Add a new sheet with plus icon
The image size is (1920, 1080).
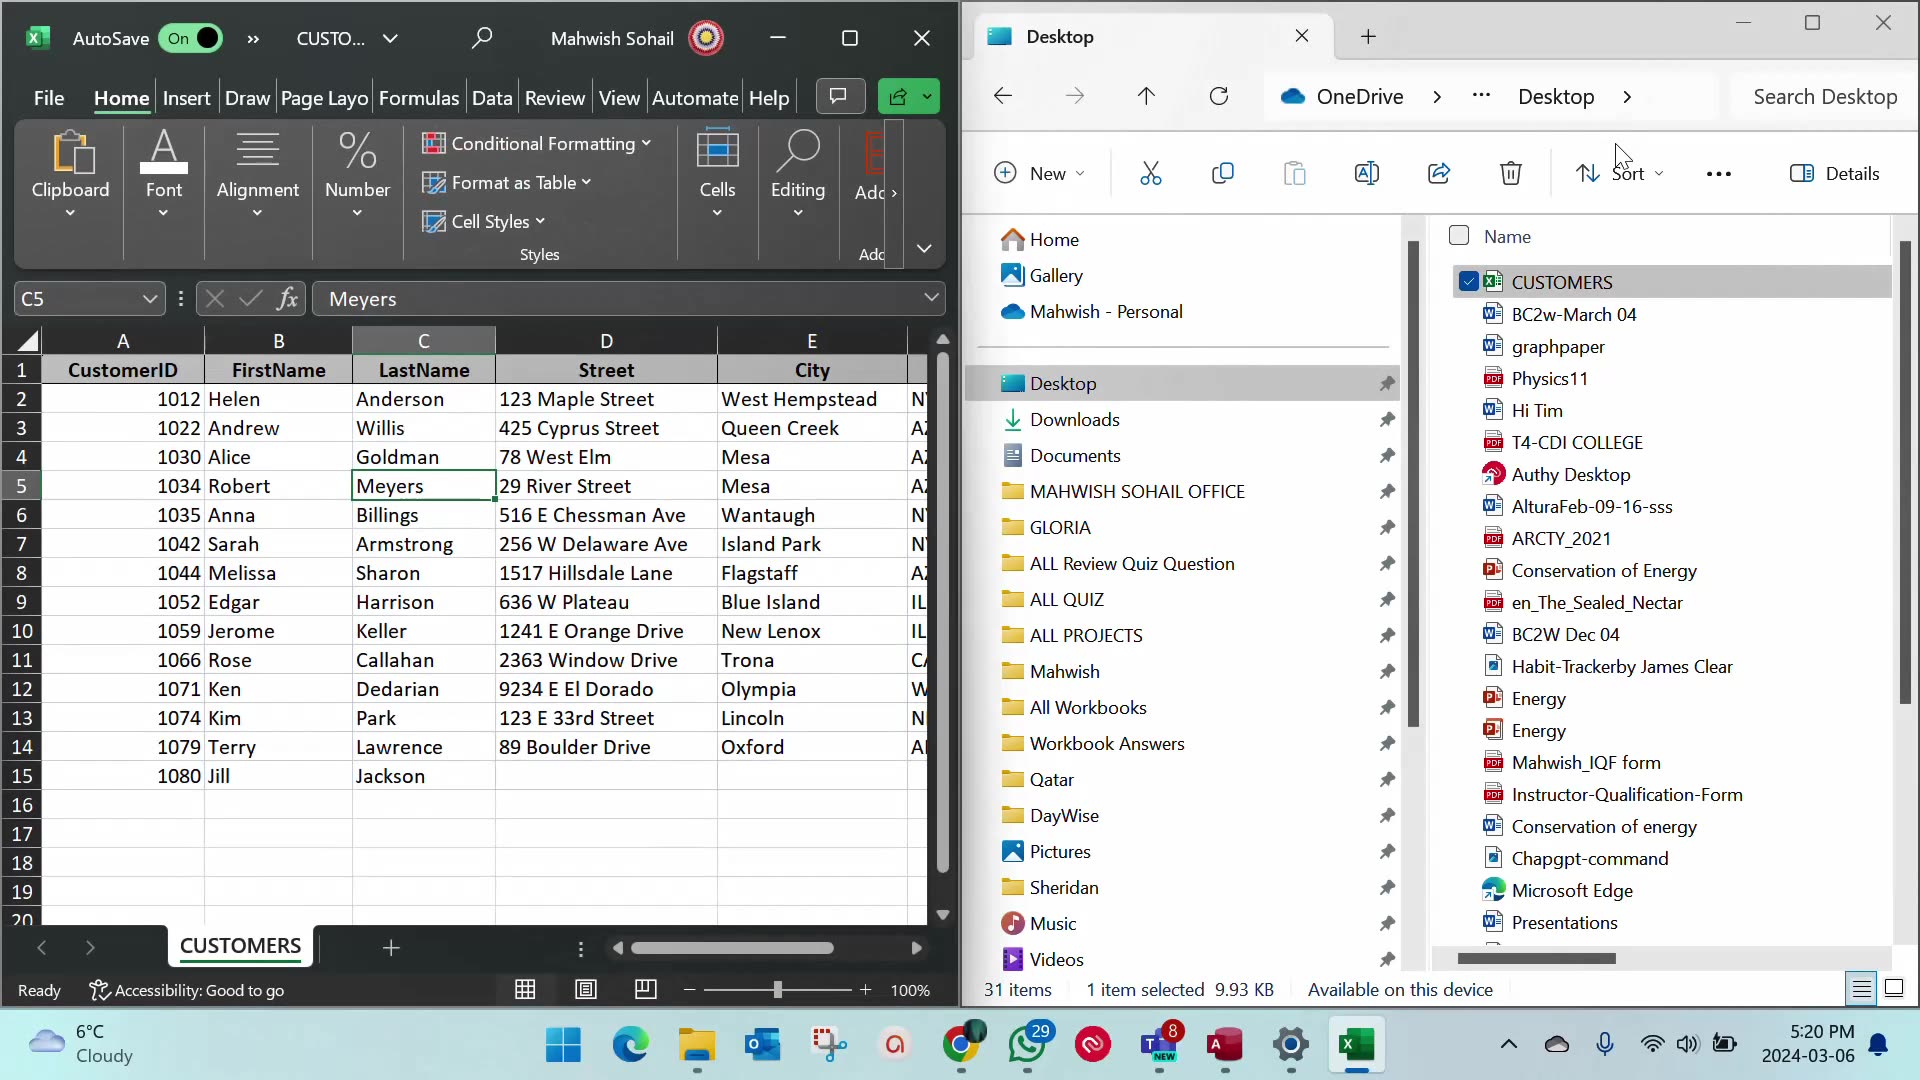391,948
